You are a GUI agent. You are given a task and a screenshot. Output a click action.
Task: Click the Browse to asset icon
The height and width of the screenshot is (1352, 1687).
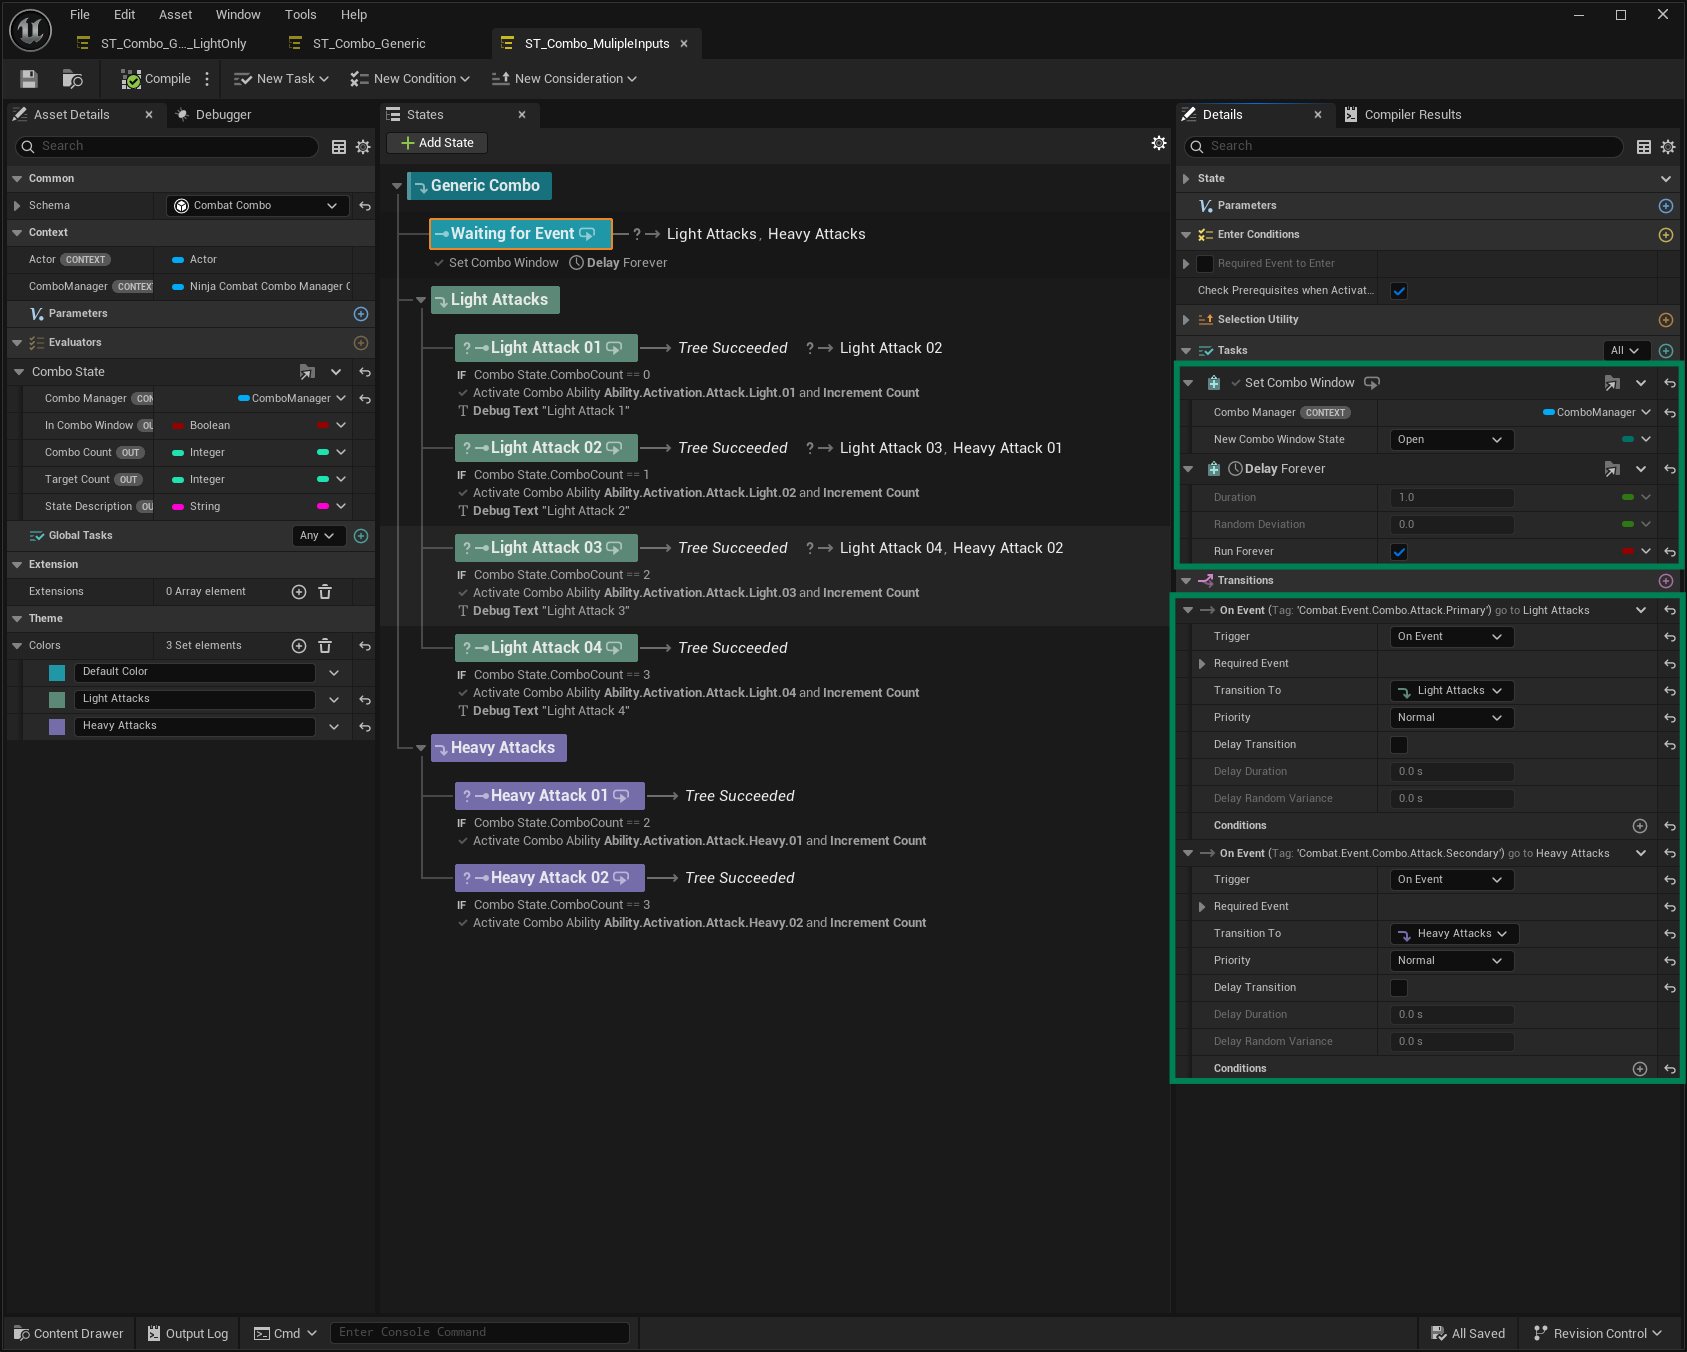[x=72, y=79]
